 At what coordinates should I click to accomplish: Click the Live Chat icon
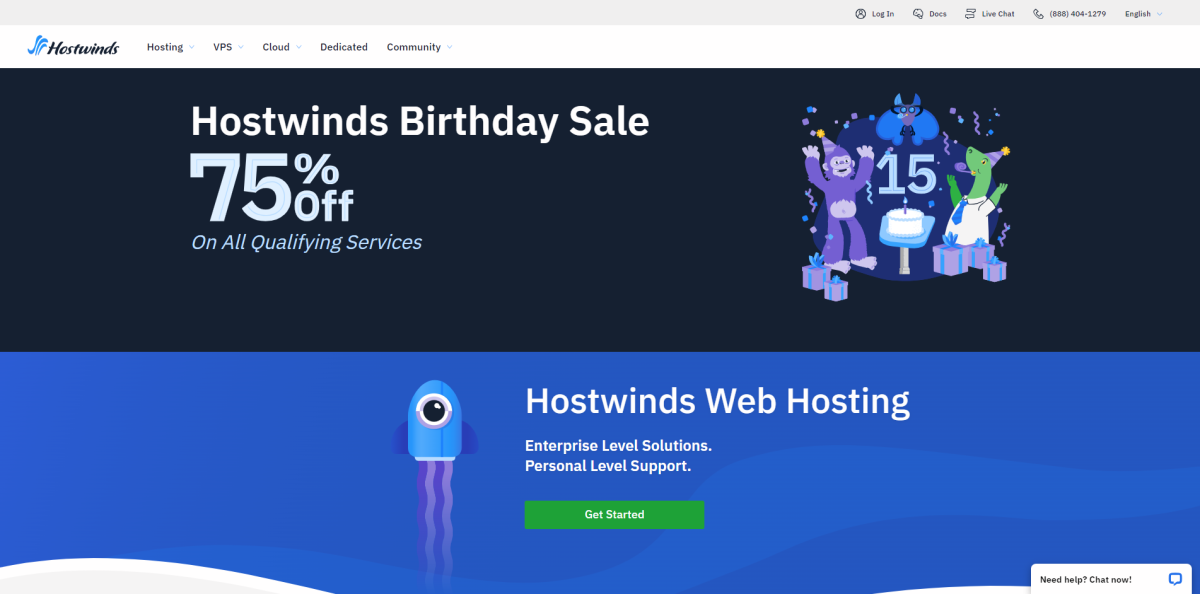click(970, 14)
